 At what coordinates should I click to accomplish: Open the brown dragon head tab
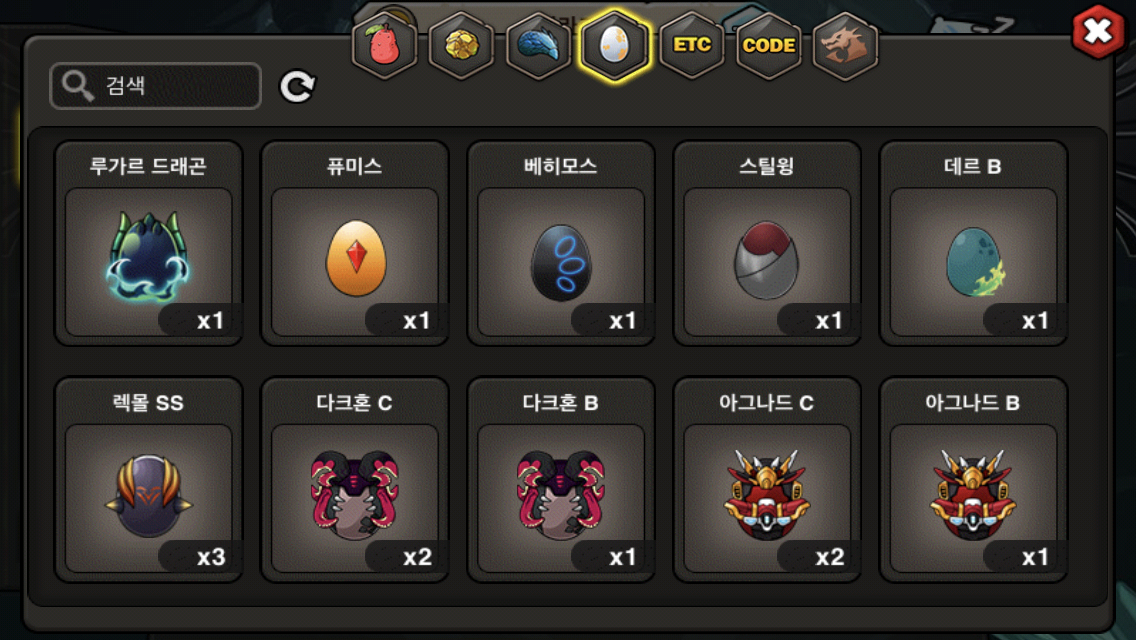pos(845,46)
